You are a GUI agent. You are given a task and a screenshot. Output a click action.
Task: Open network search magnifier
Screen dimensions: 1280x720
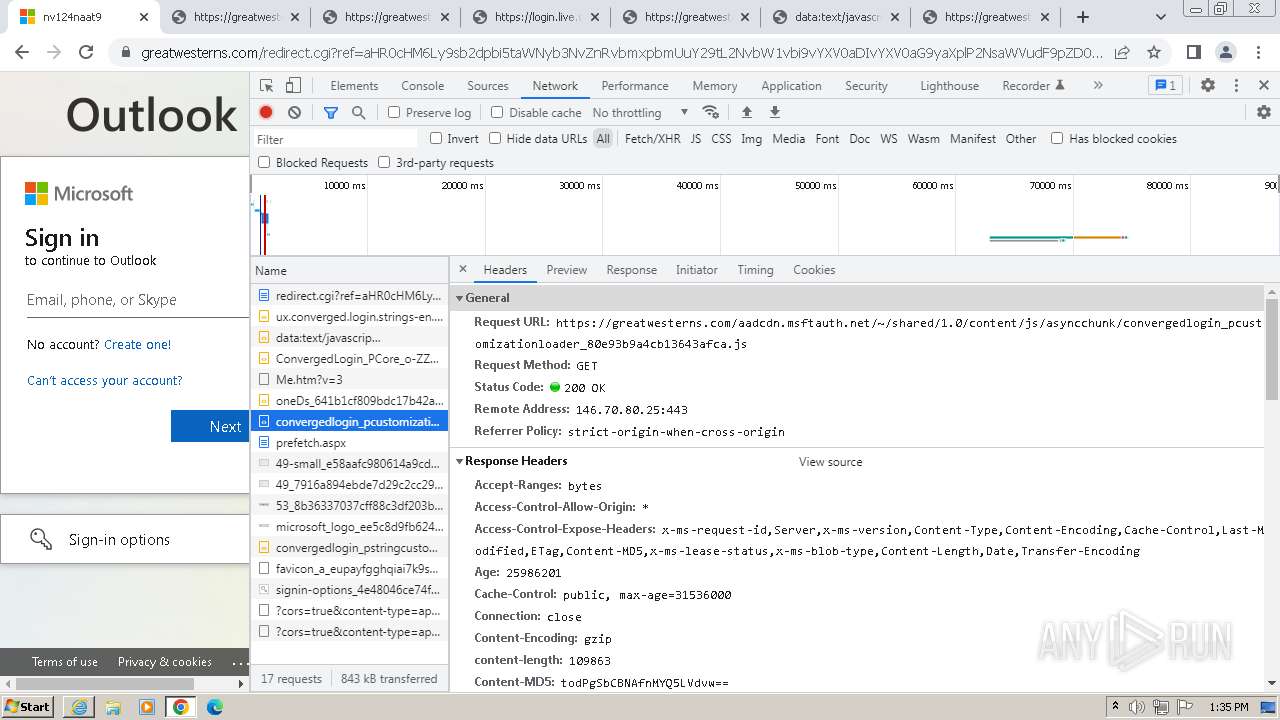click(x=359, y=113)
